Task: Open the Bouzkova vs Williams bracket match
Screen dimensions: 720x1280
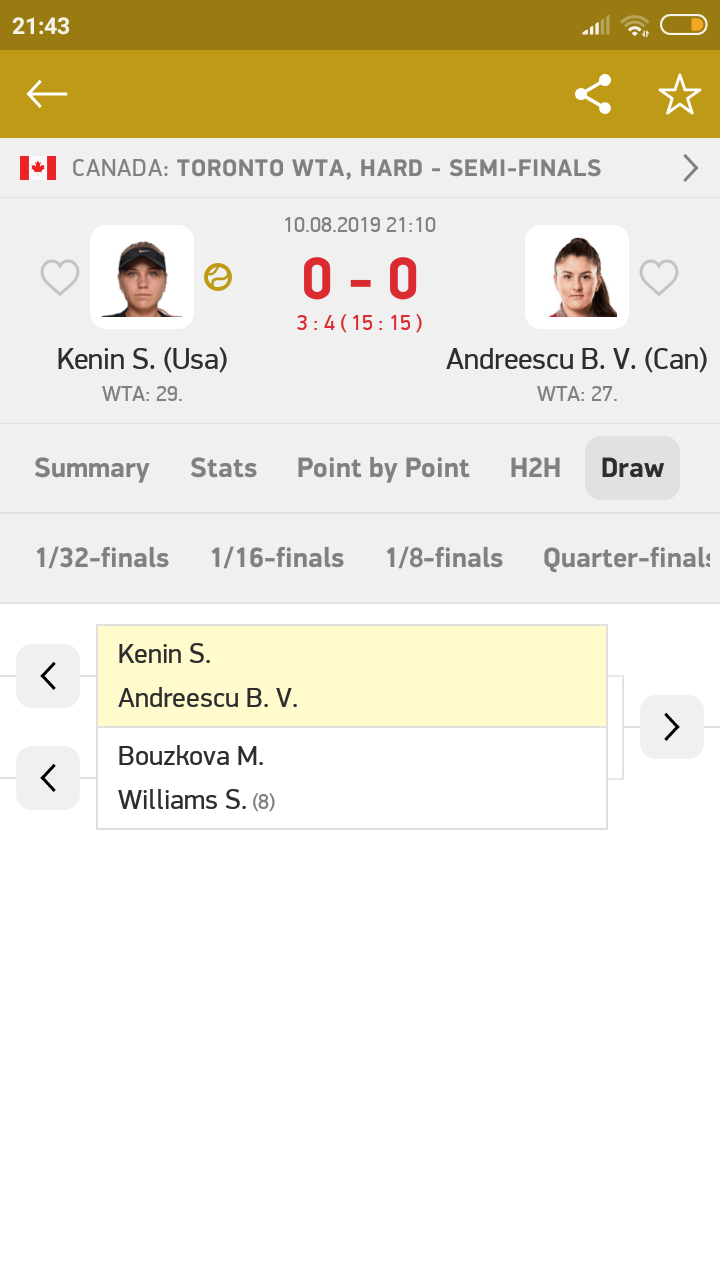Action: (x=351, y=778)
